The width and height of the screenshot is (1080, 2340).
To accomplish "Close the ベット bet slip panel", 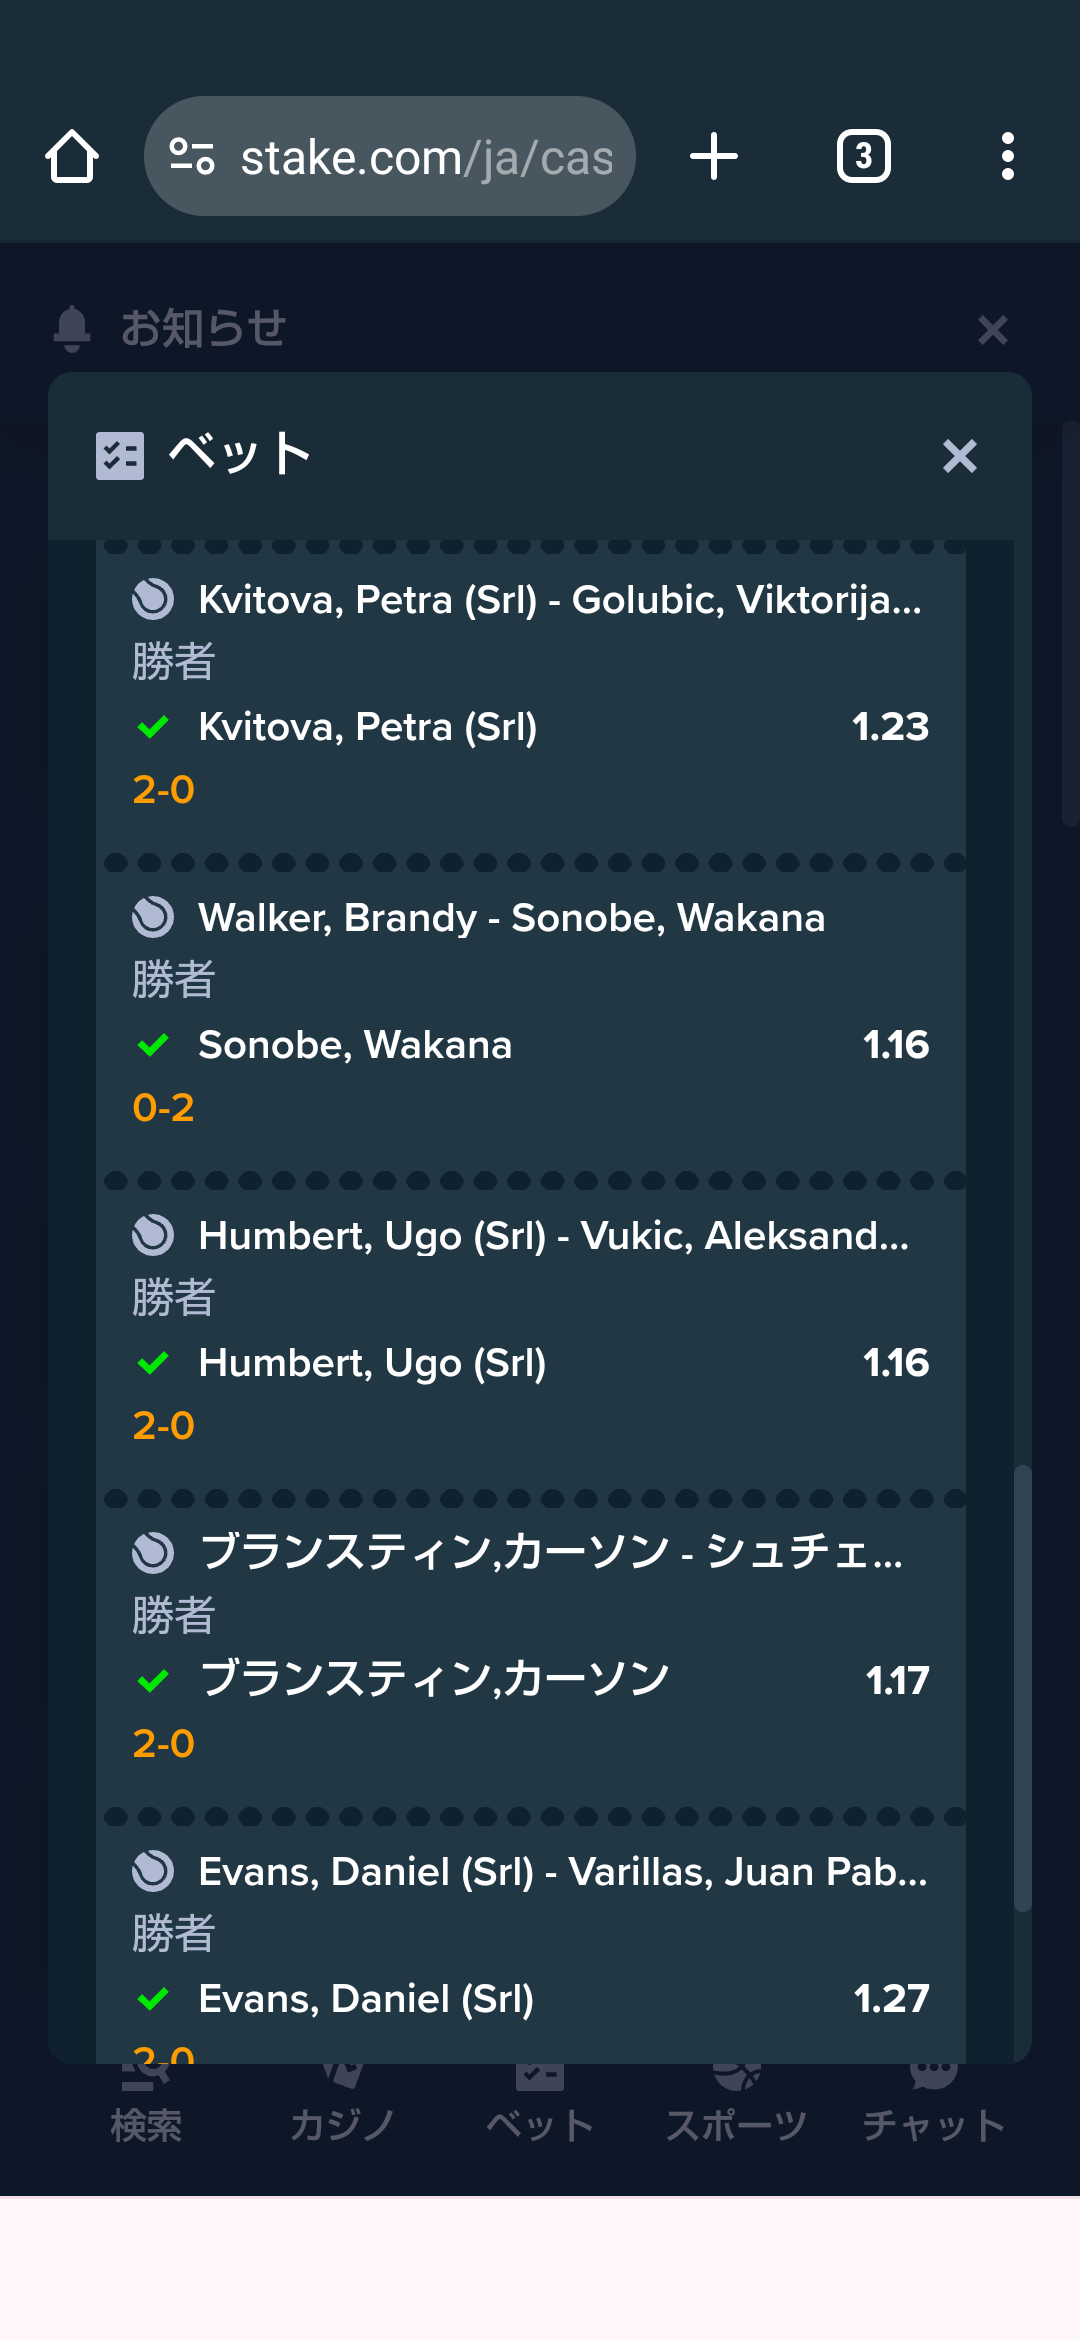I will point(960,456).
